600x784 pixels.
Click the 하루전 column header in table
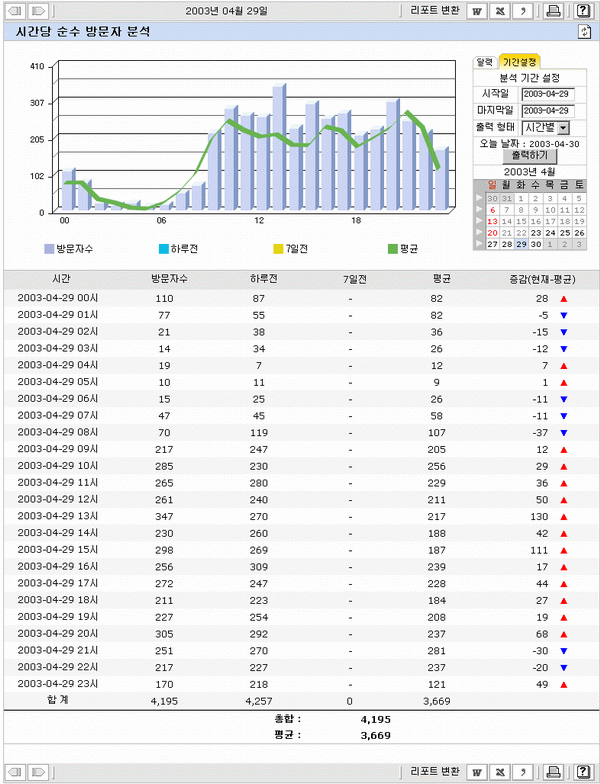point(264,279)
